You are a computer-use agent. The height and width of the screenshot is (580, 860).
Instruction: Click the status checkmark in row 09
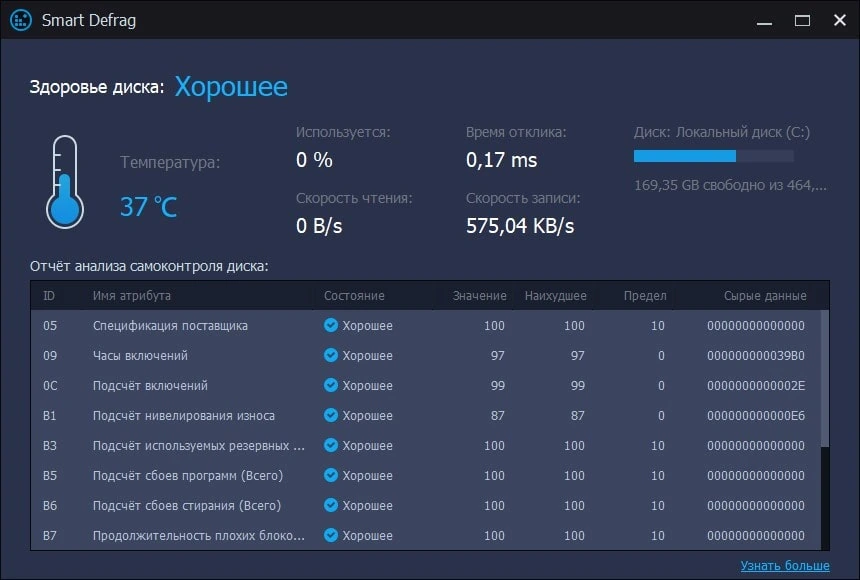(x=331, y=355)
